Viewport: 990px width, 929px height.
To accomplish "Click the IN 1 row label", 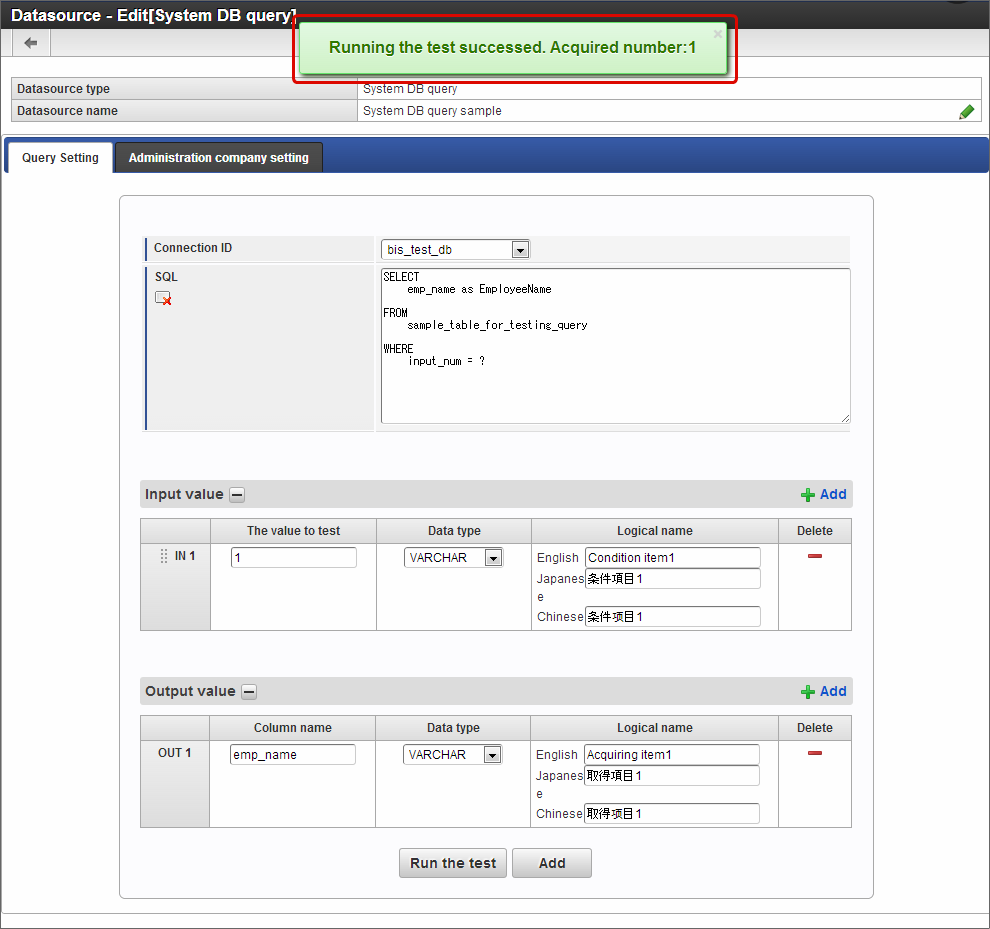I will click(185, 556).
